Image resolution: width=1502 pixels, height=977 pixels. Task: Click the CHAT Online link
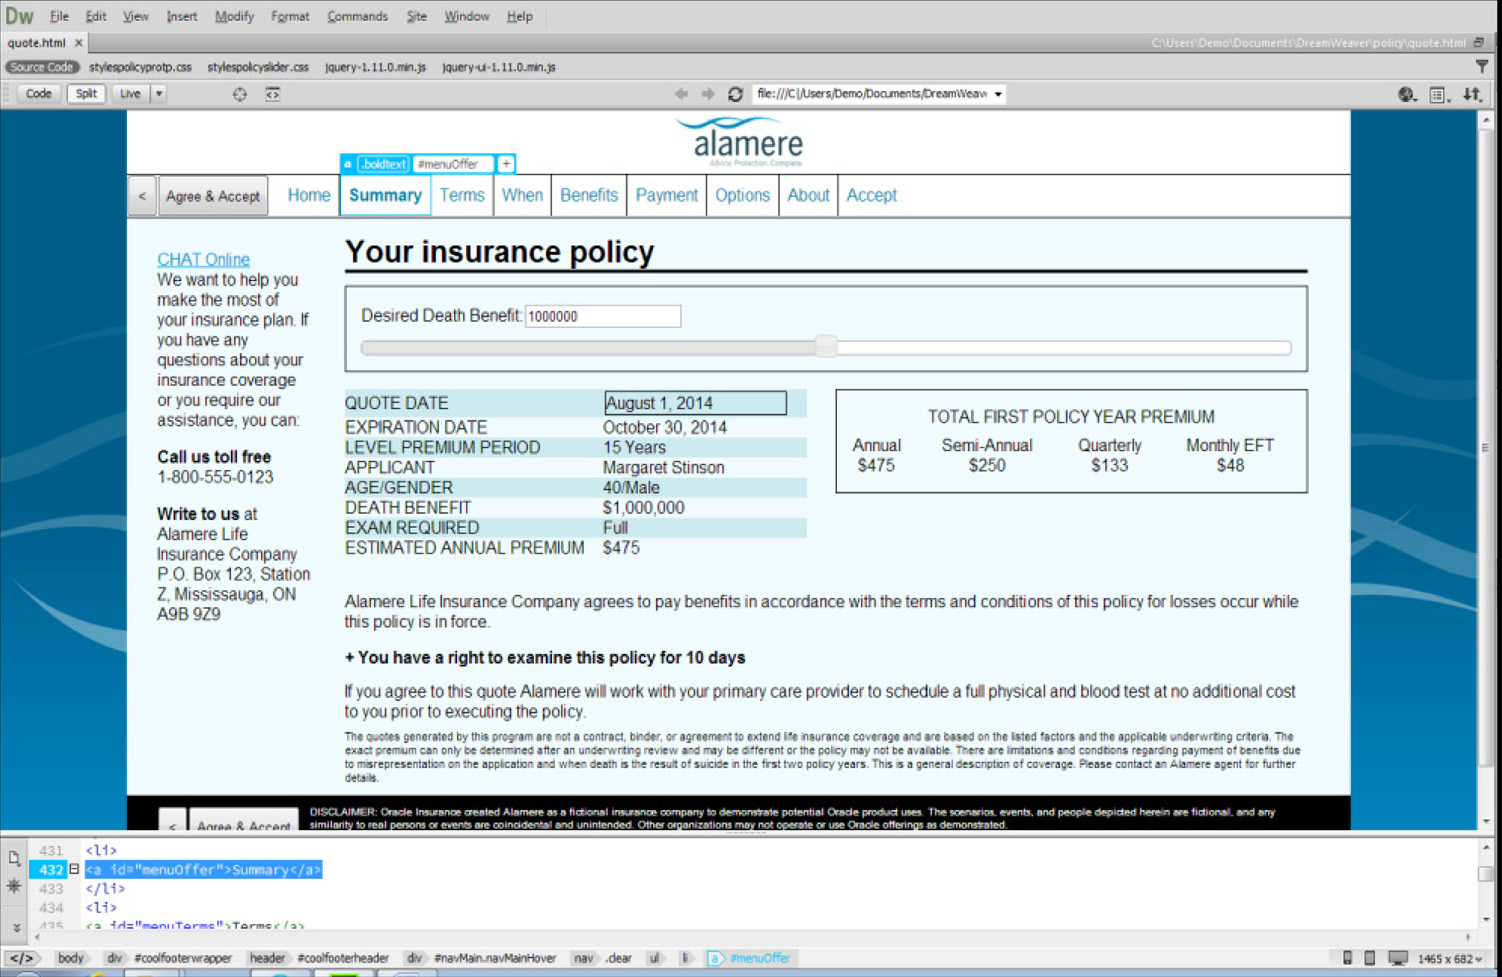pyautogui.click(x=203, y=259)
